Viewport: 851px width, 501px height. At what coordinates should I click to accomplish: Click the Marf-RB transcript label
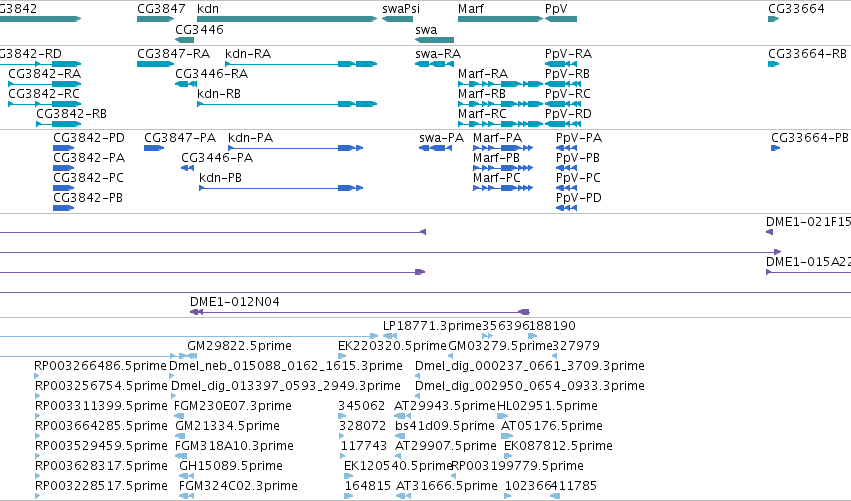pyautogui.click(x=482, y=94)
